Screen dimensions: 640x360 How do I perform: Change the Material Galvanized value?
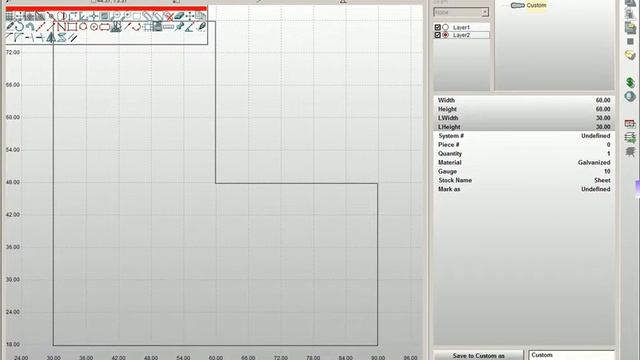click(594, 162)
